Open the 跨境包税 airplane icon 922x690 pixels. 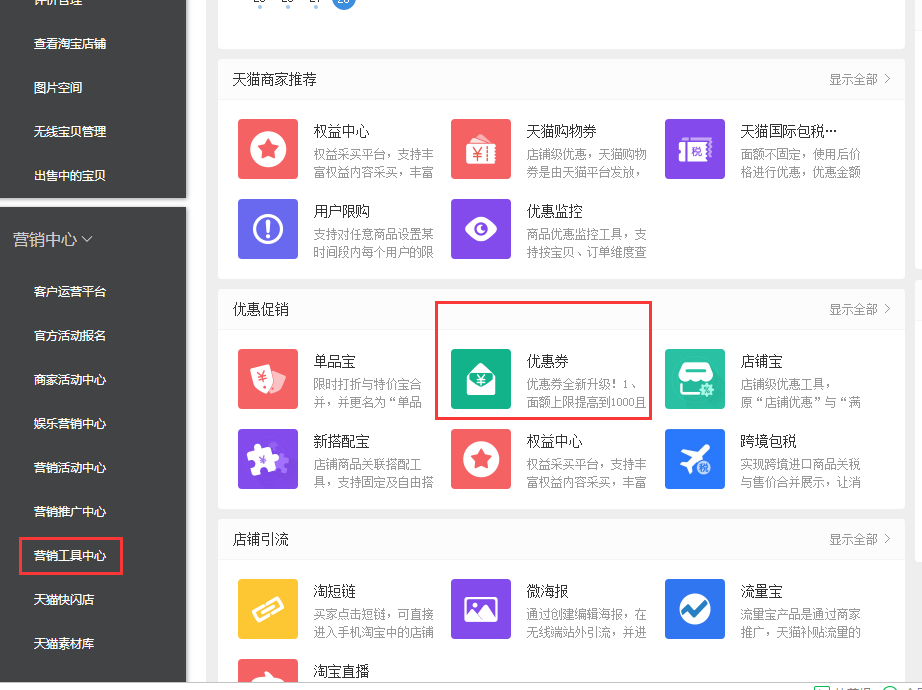coord(694,459)
